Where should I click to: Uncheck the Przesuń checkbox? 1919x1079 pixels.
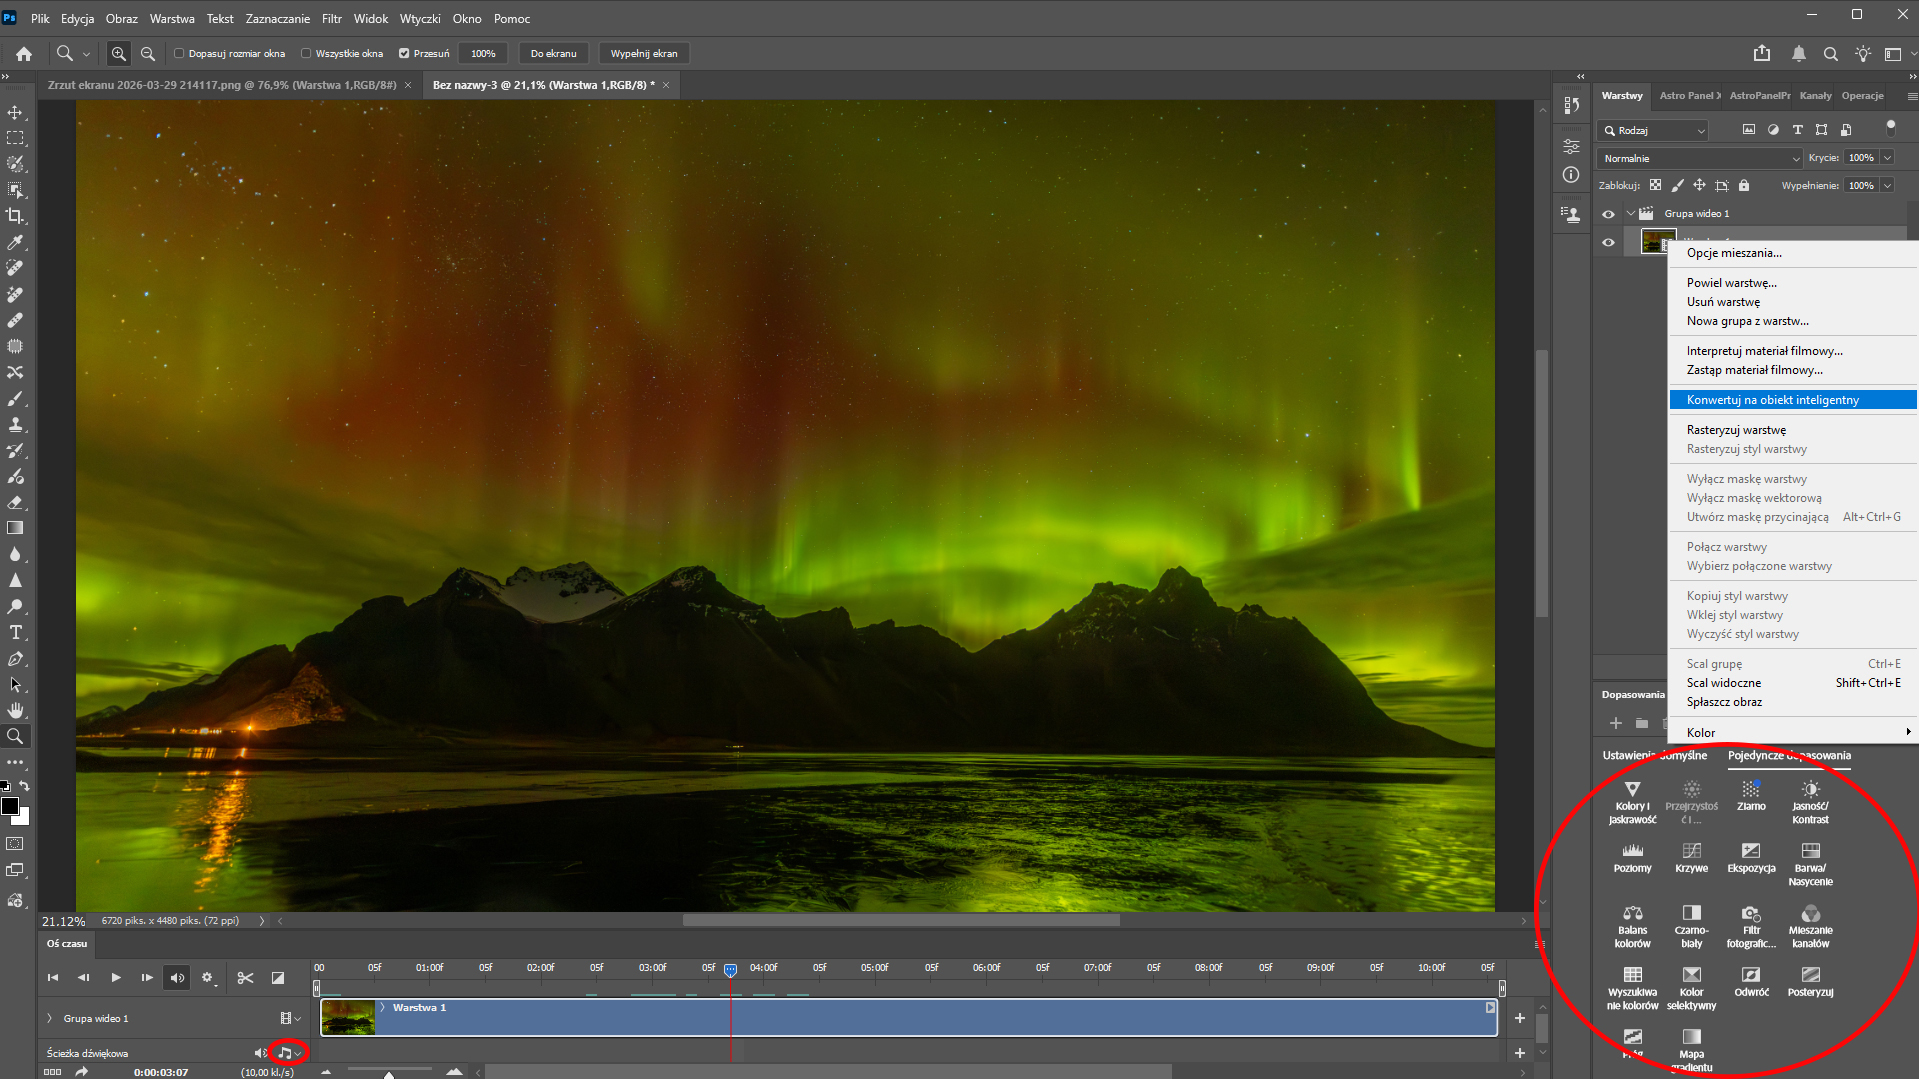404,54
